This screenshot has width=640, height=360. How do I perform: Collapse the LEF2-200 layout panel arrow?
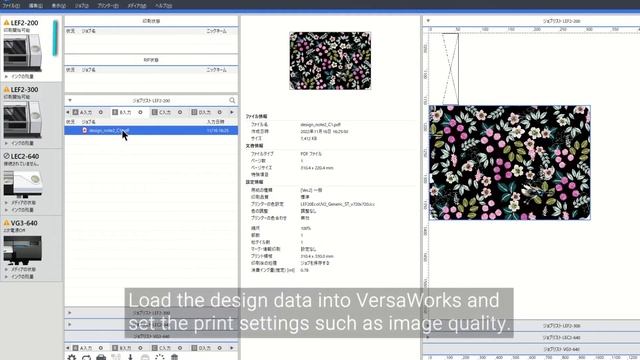[428, 21]
